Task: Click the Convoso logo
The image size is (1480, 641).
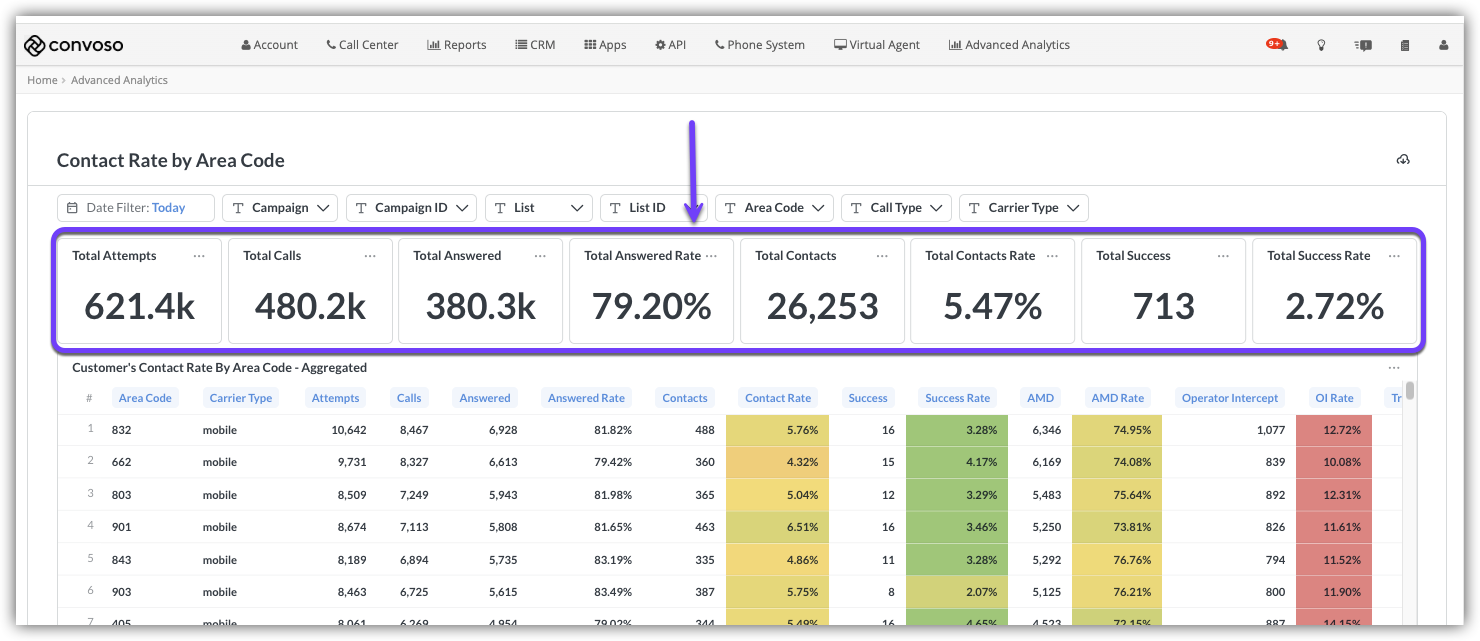Action: point(74,45)
